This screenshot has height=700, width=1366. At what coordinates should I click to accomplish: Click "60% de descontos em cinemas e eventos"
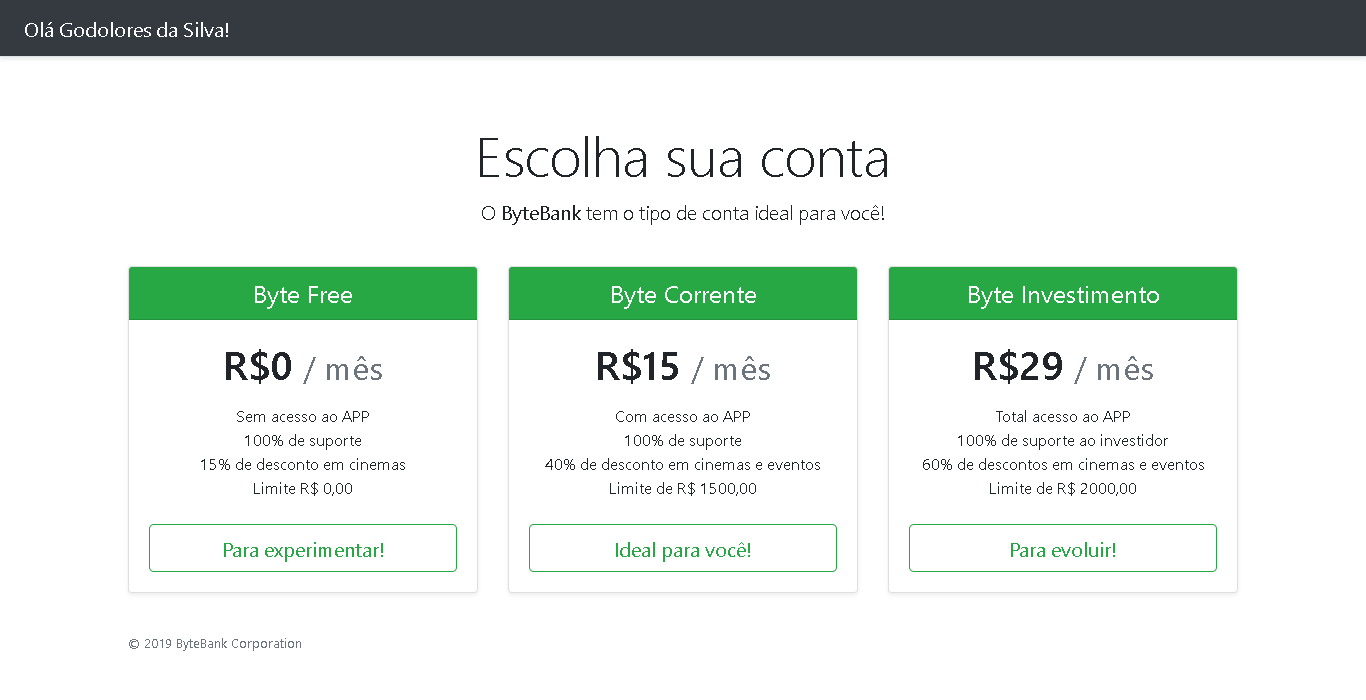pyautogui.click(x=1062, y=464)
